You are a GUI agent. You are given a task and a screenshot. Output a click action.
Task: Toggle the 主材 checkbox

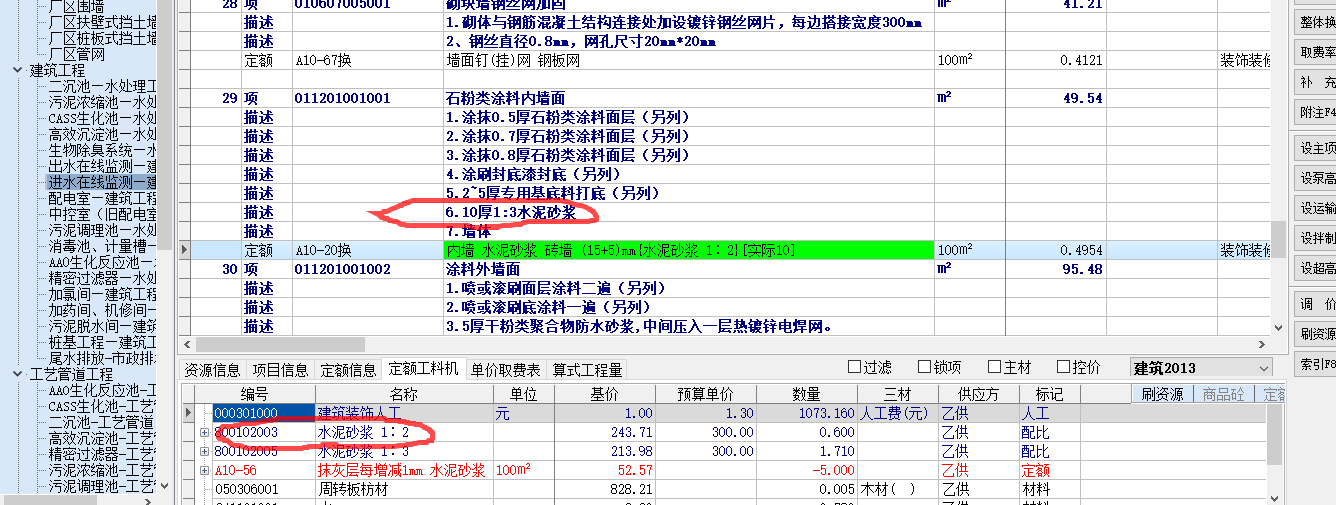[x=994, y=367]
